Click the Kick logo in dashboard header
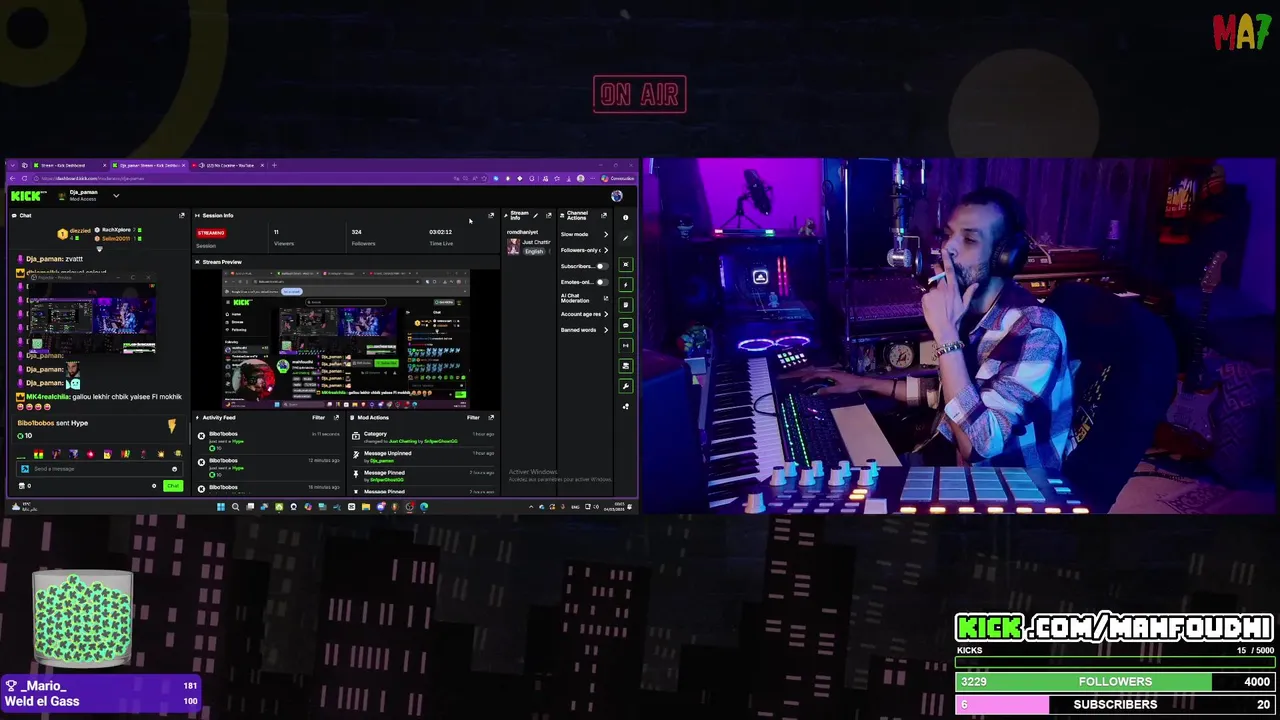The height and width of the screenshot is (720, 1280). (x=26, y=196)
